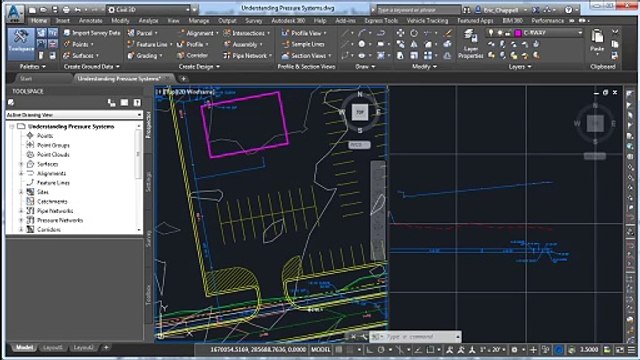Toggle ortho mode in status bar
640x360 pixels.
pos(369,349)
